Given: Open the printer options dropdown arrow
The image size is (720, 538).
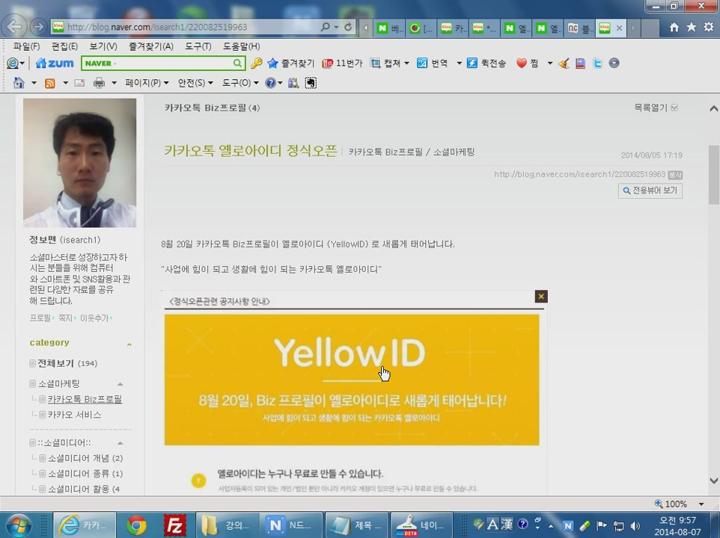Looking at the screenshot, I should [x=114, y=83].
